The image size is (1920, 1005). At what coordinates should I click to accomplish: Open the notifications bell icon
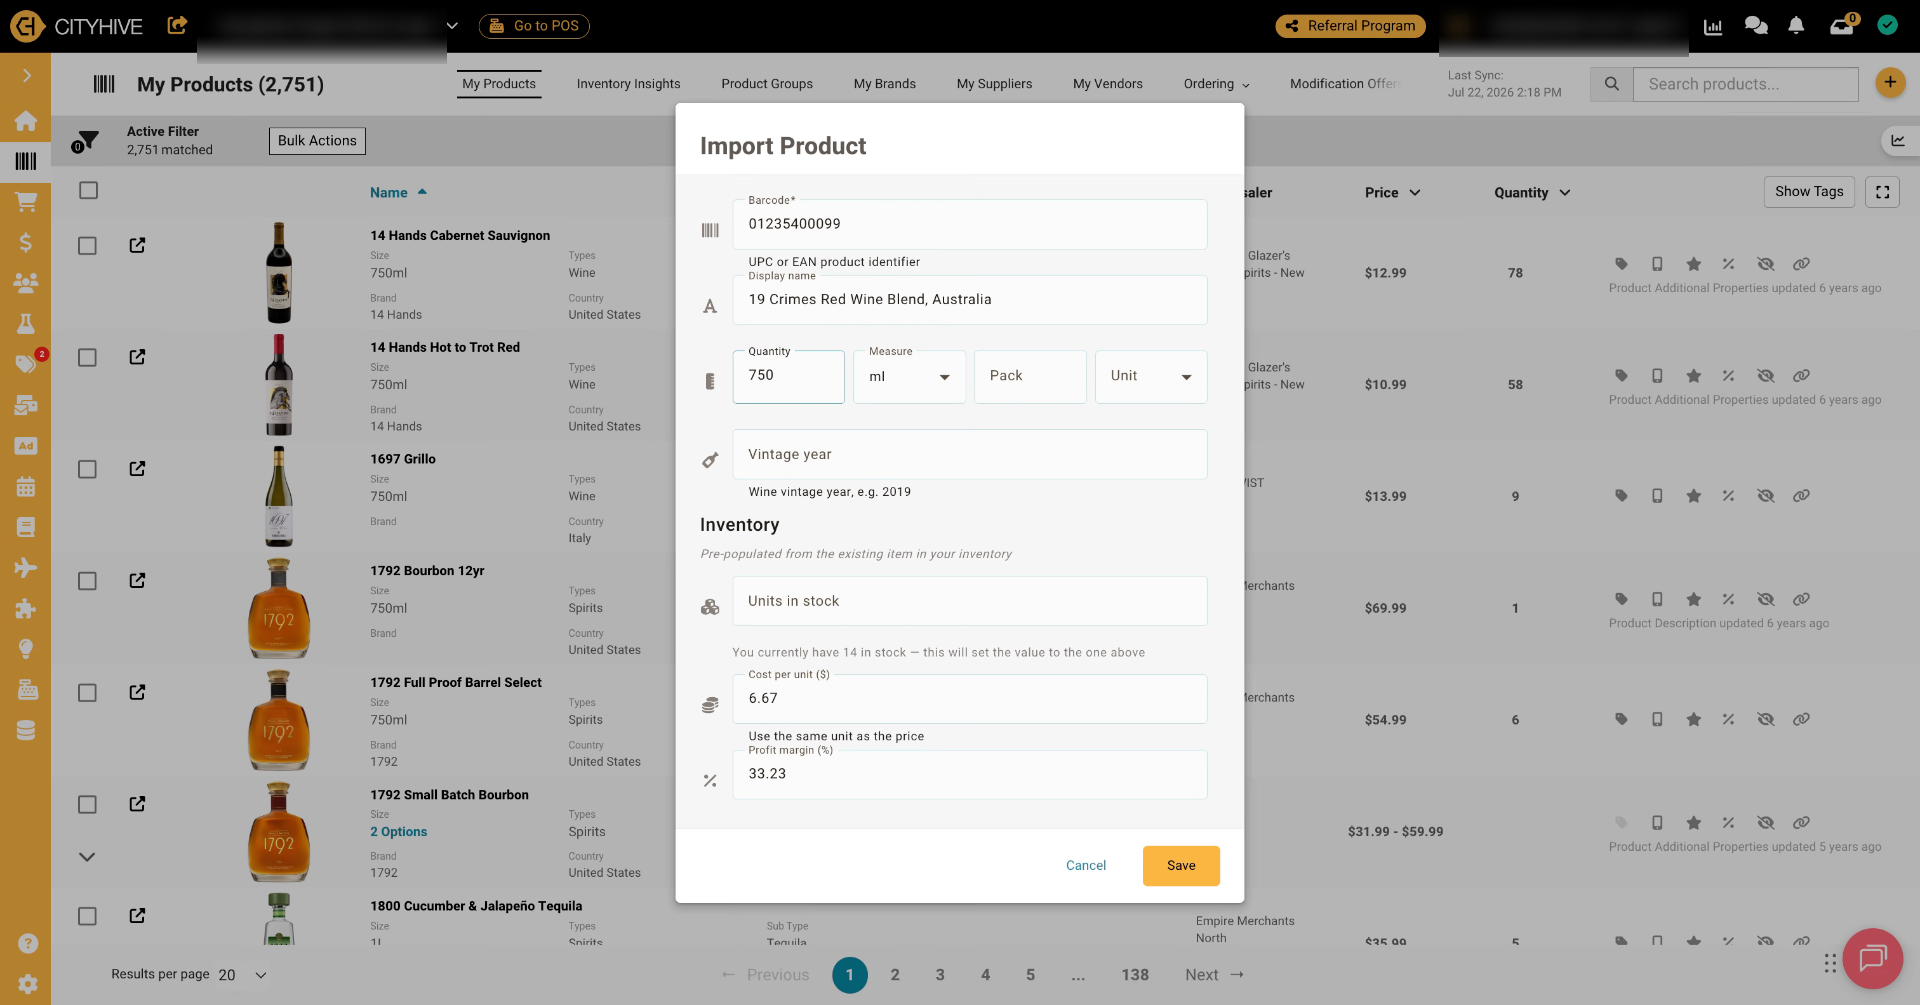click(x=1796, y=26)
